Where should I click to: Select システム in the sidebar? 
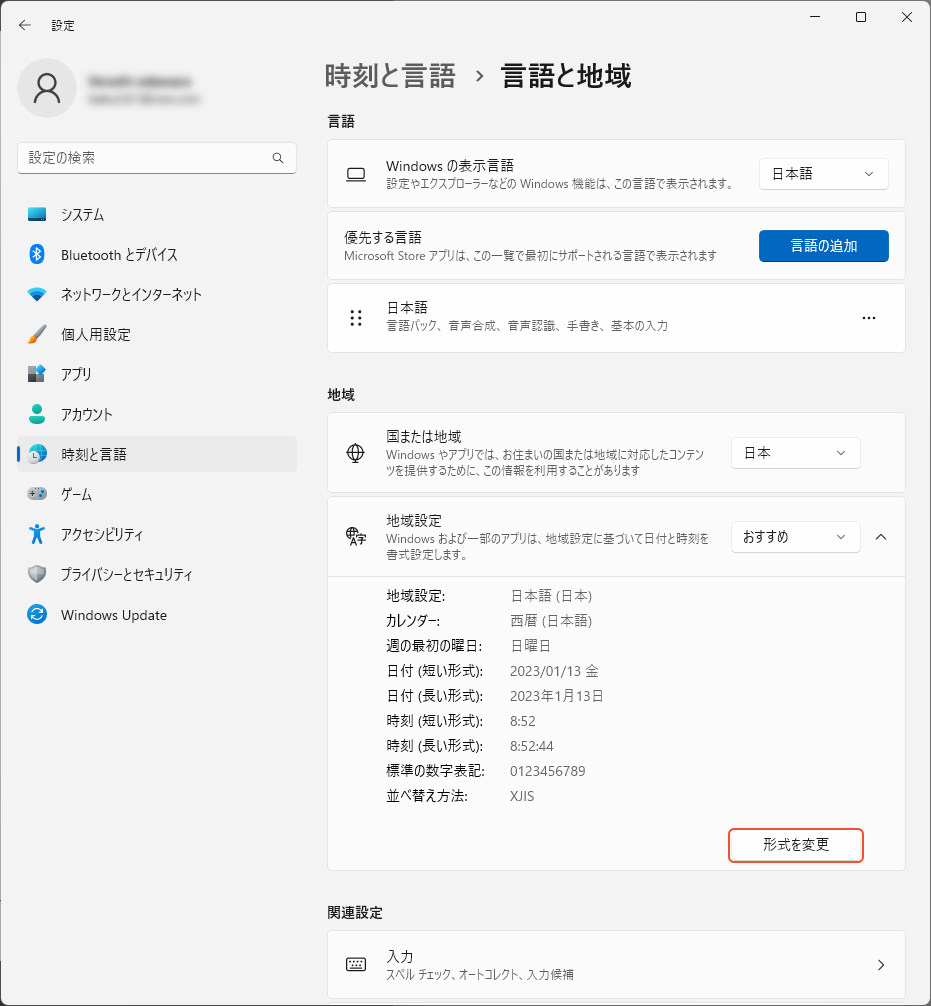click(82, 215)
